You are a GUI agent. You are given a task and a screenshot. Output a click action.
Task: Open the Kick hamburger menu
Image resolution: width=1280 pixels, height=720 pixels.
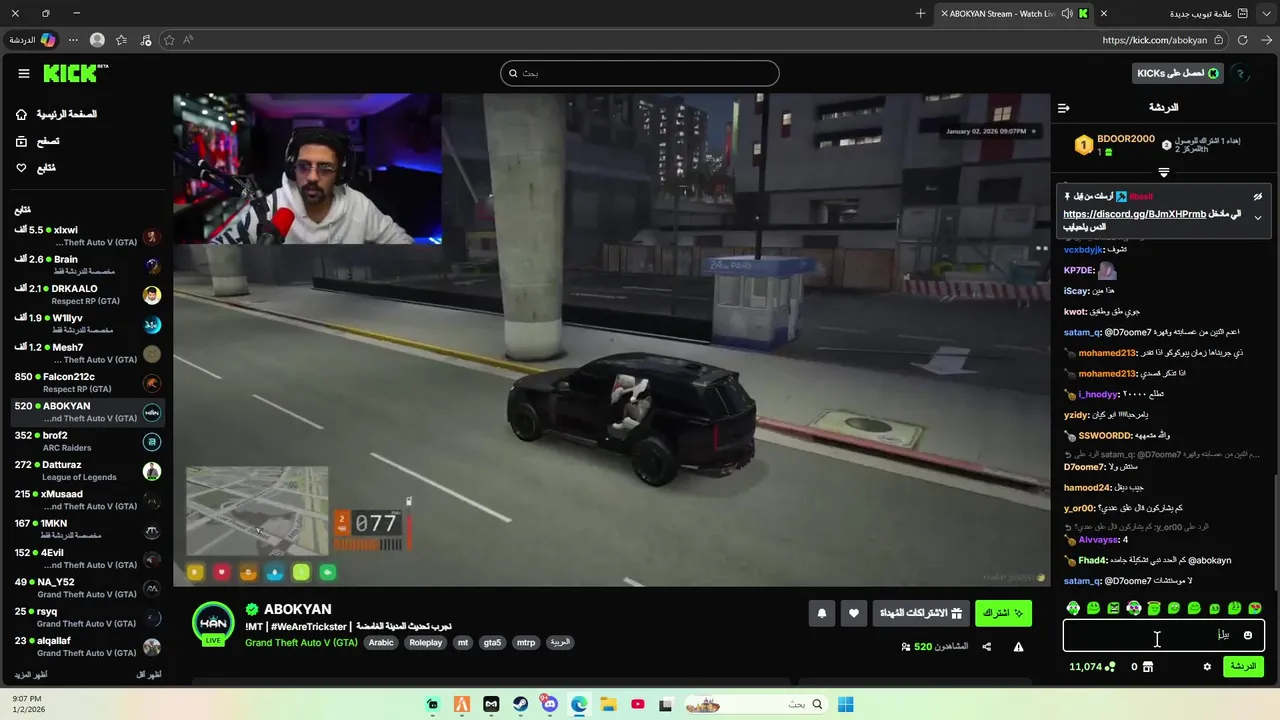[24, 73]
